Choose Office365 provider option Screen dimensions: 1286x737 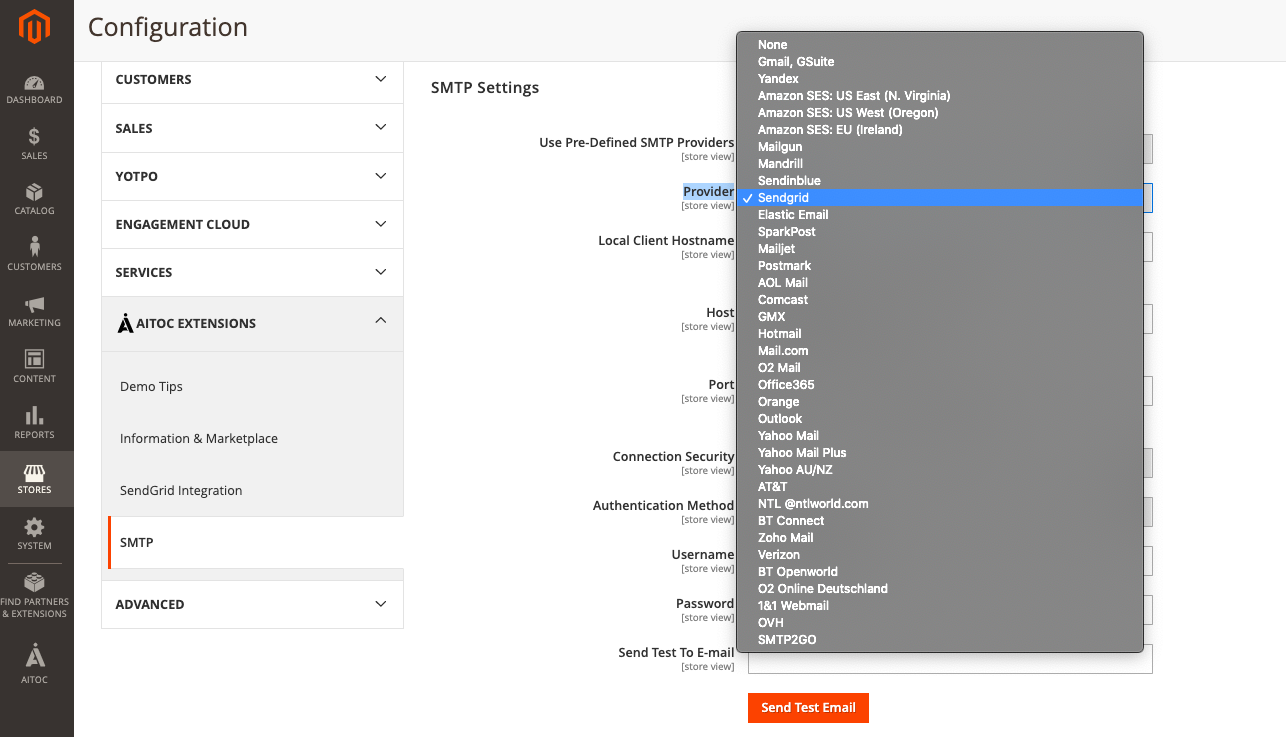[940, 385]
